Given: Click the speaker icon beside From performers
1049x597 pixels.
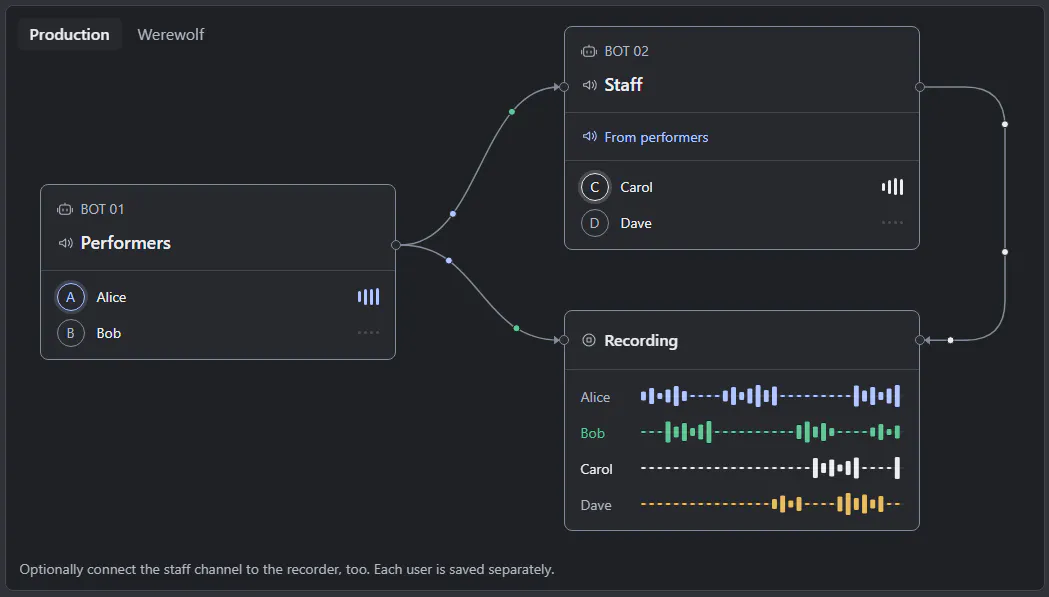Looking at the screenshot, I should (589, 137).
